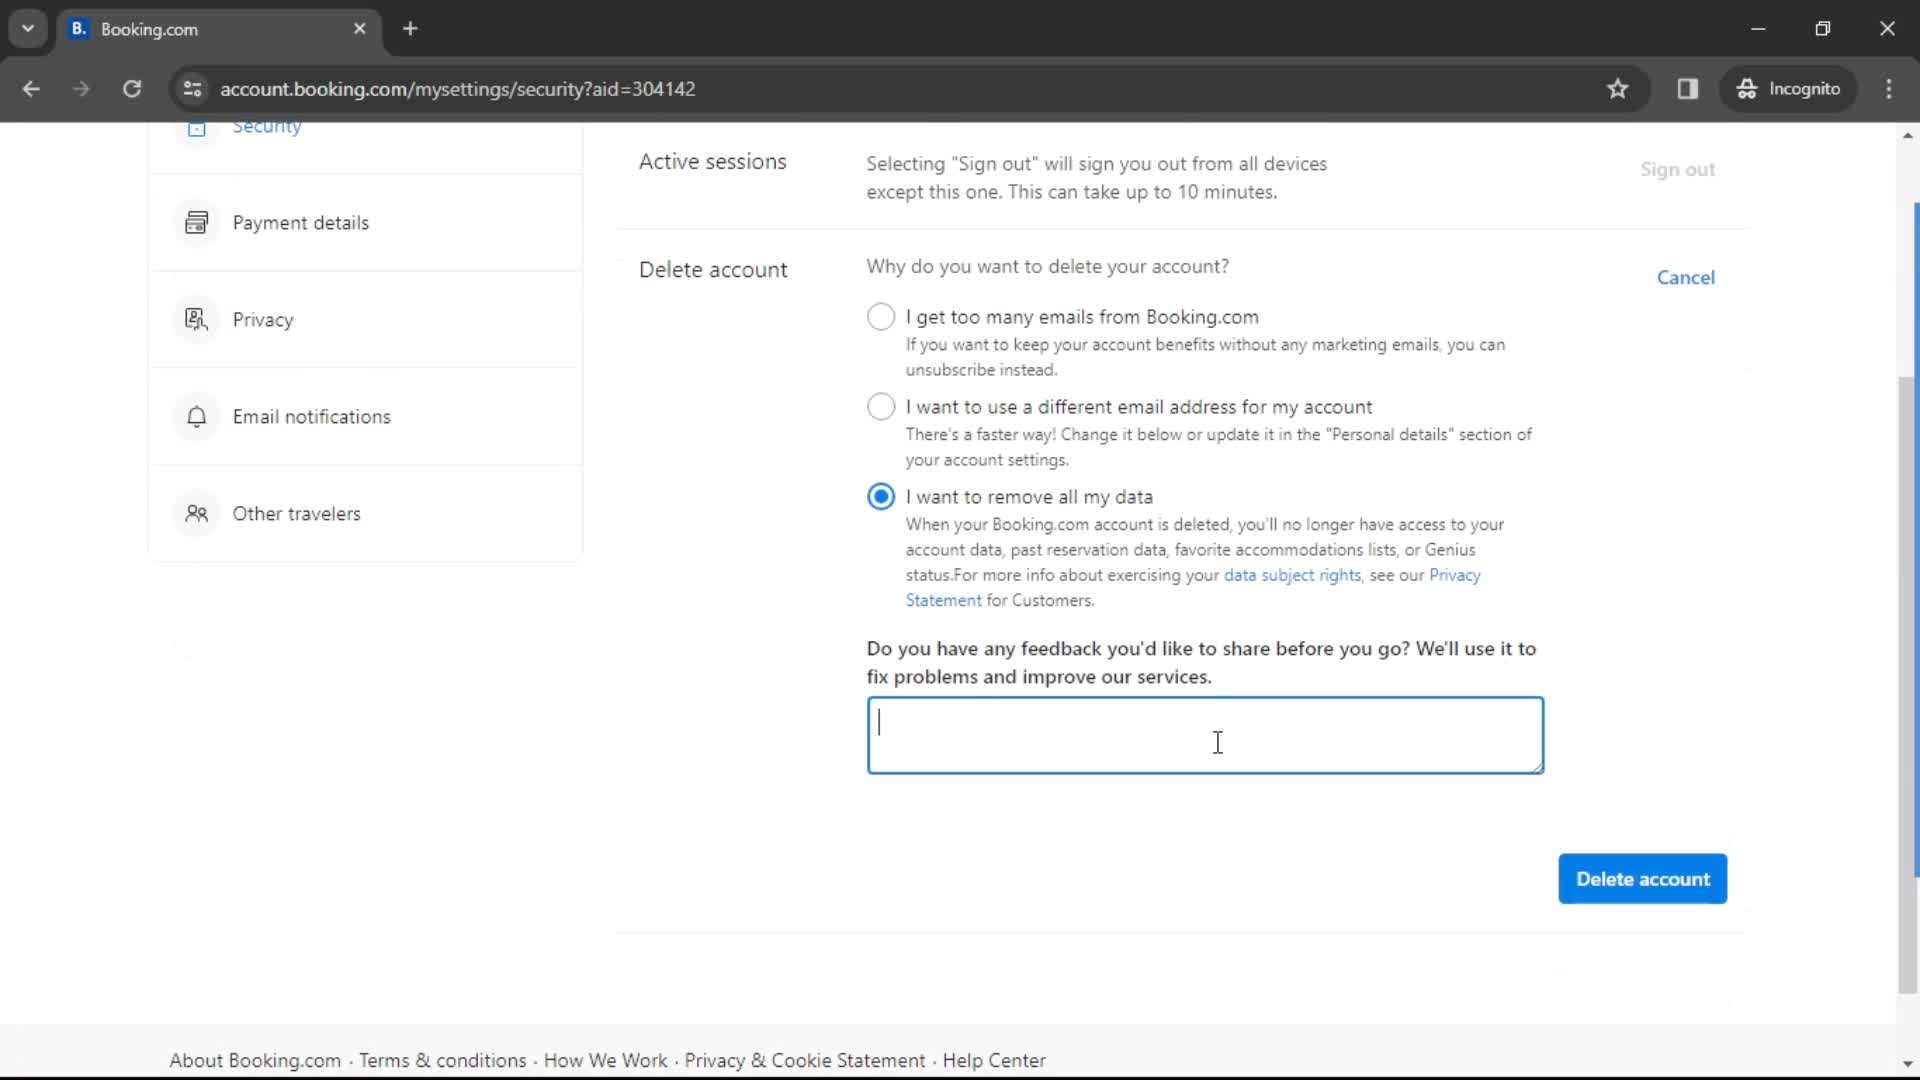Click the Payment details sidebar icon
The width and height of the screenshot is (1920, 1080).
pyautogui.click(x=195, y=223)
